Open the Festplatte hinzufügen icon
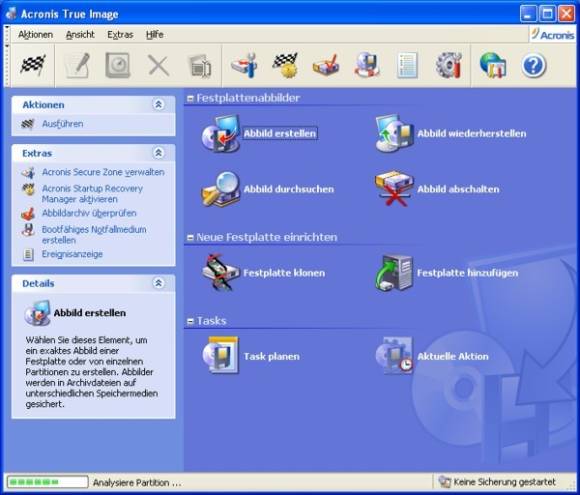The height and width of the screenshot is (495, 580). pos(394,273)
